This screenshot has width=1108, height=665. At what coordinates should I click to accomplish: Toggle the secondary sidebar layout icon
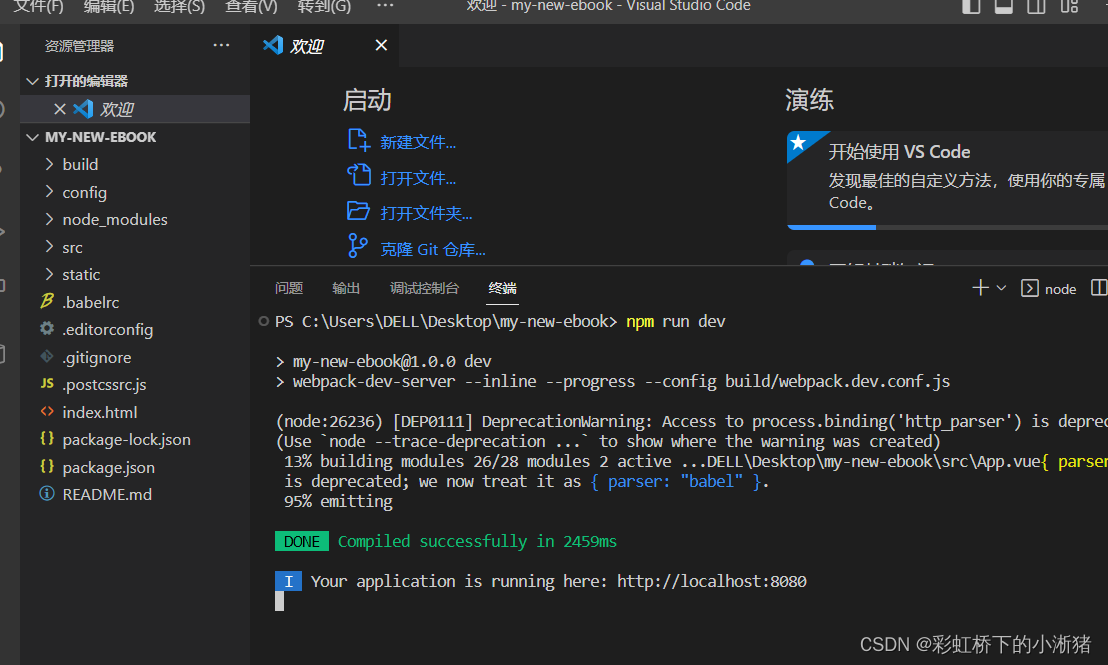click(1036, 6)
